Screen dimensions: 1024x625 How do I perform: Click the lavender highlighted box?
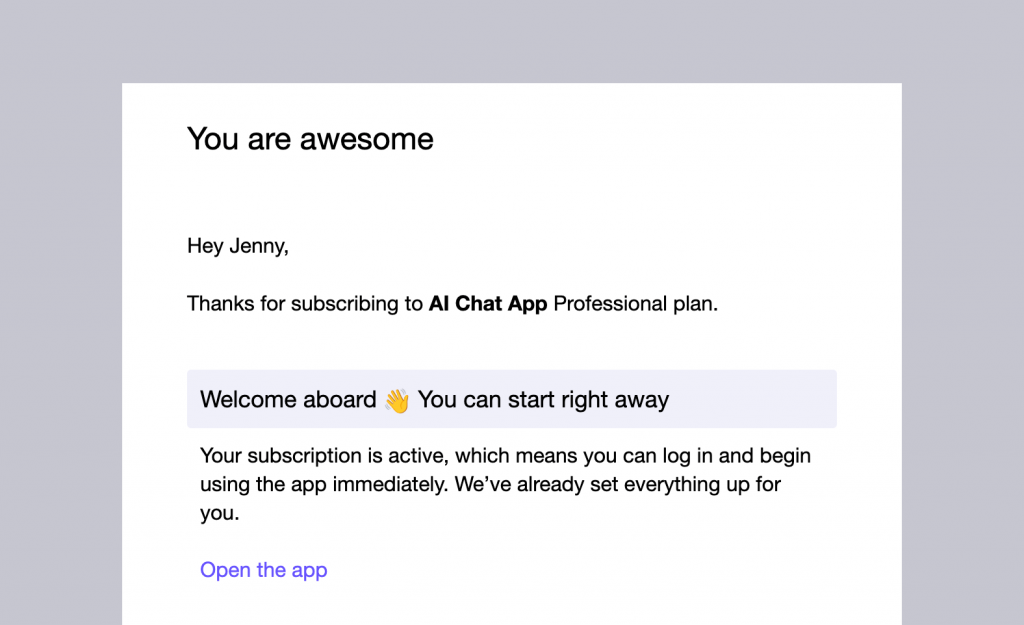point(512,399)
